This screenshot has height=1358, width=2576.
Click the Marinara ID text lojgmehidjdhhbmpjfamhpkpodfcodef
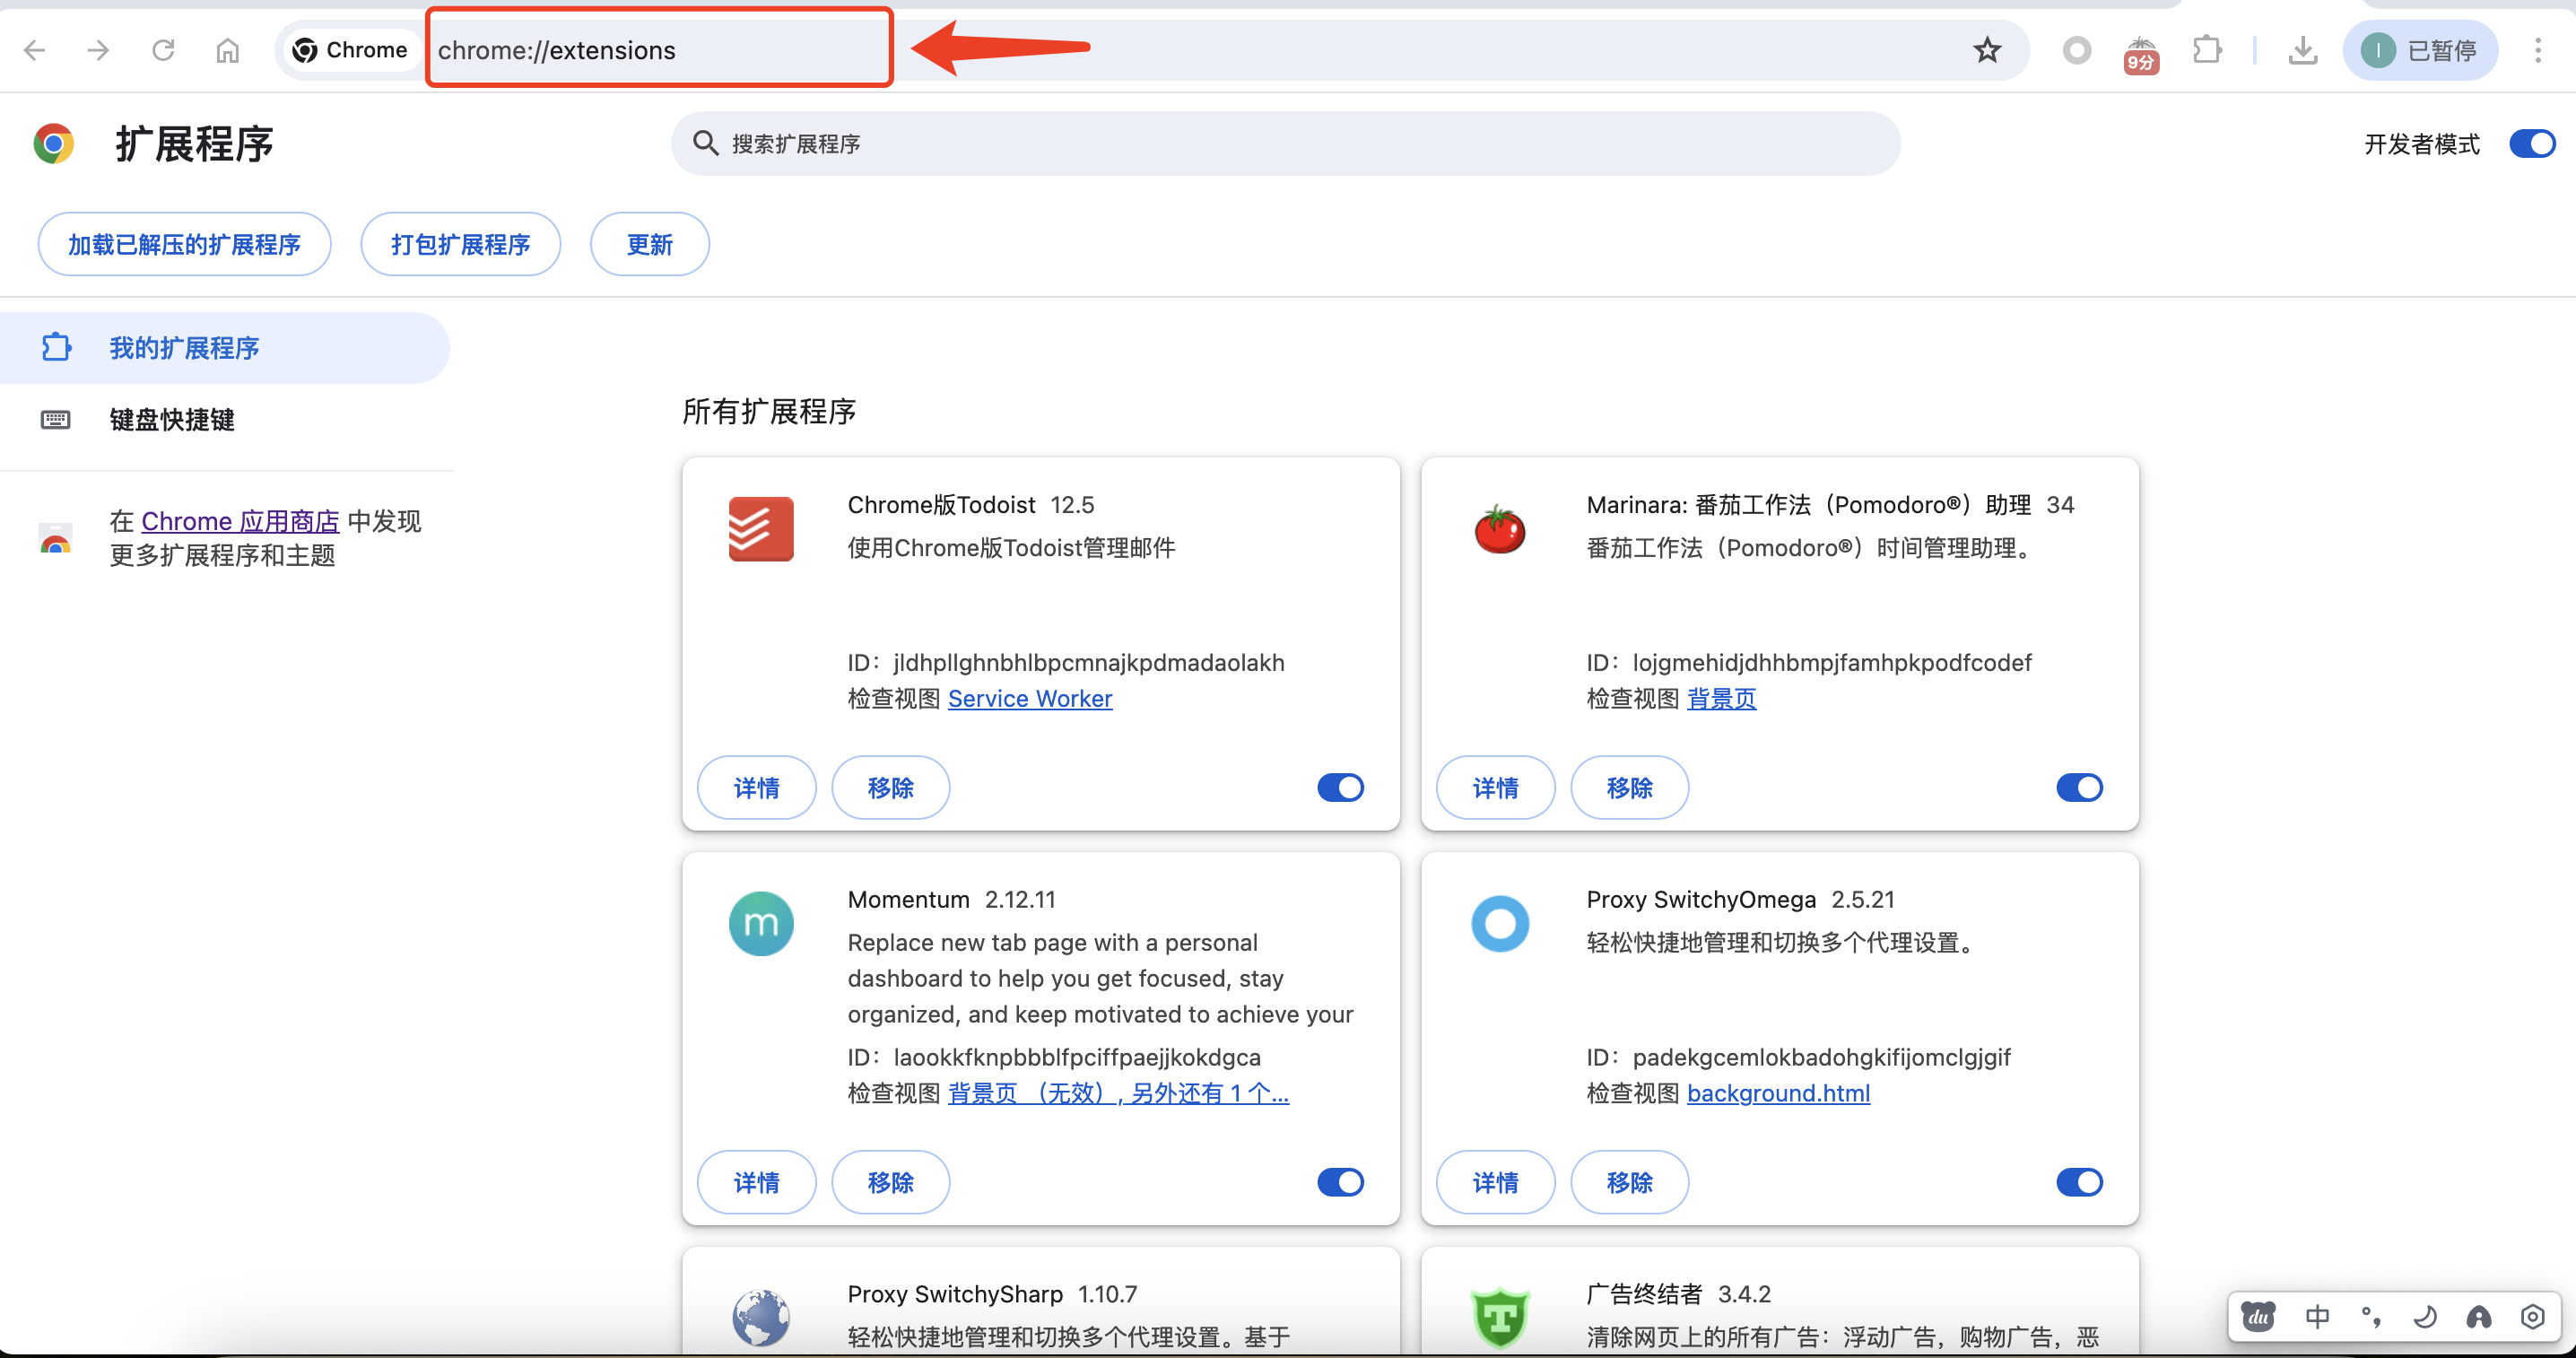[1831, 663]
